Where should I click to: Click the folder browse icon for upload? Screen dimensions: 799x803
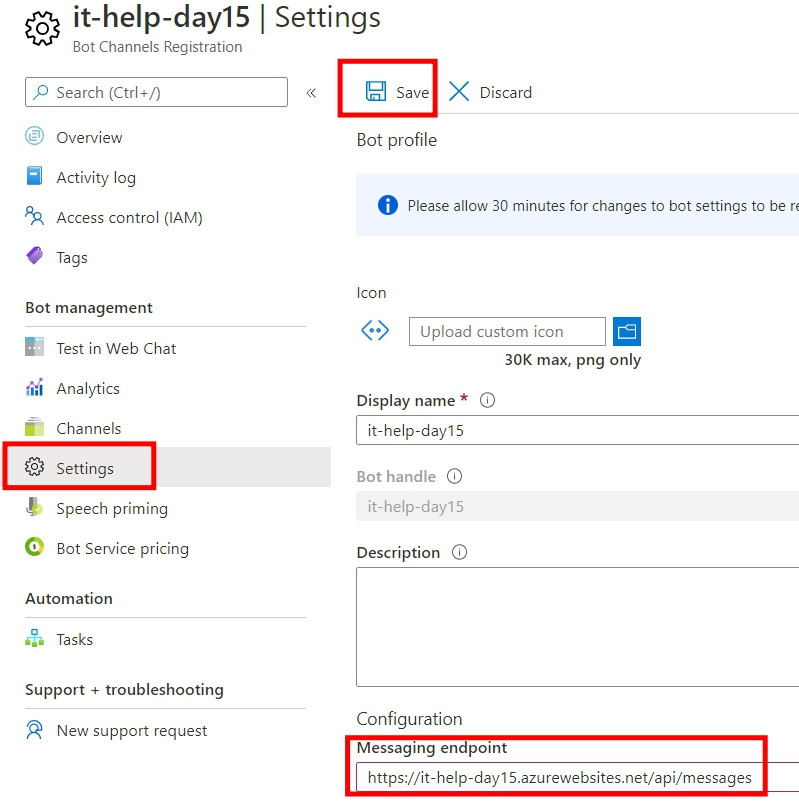coord(627,331)
